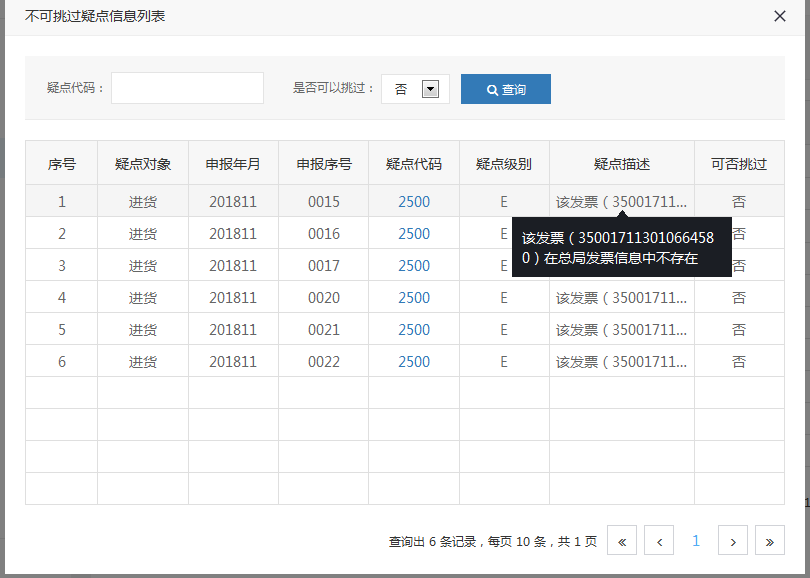The height and width of the screenshot is (578, 810).
Task: Go to the next page
Action: point(733,541)
